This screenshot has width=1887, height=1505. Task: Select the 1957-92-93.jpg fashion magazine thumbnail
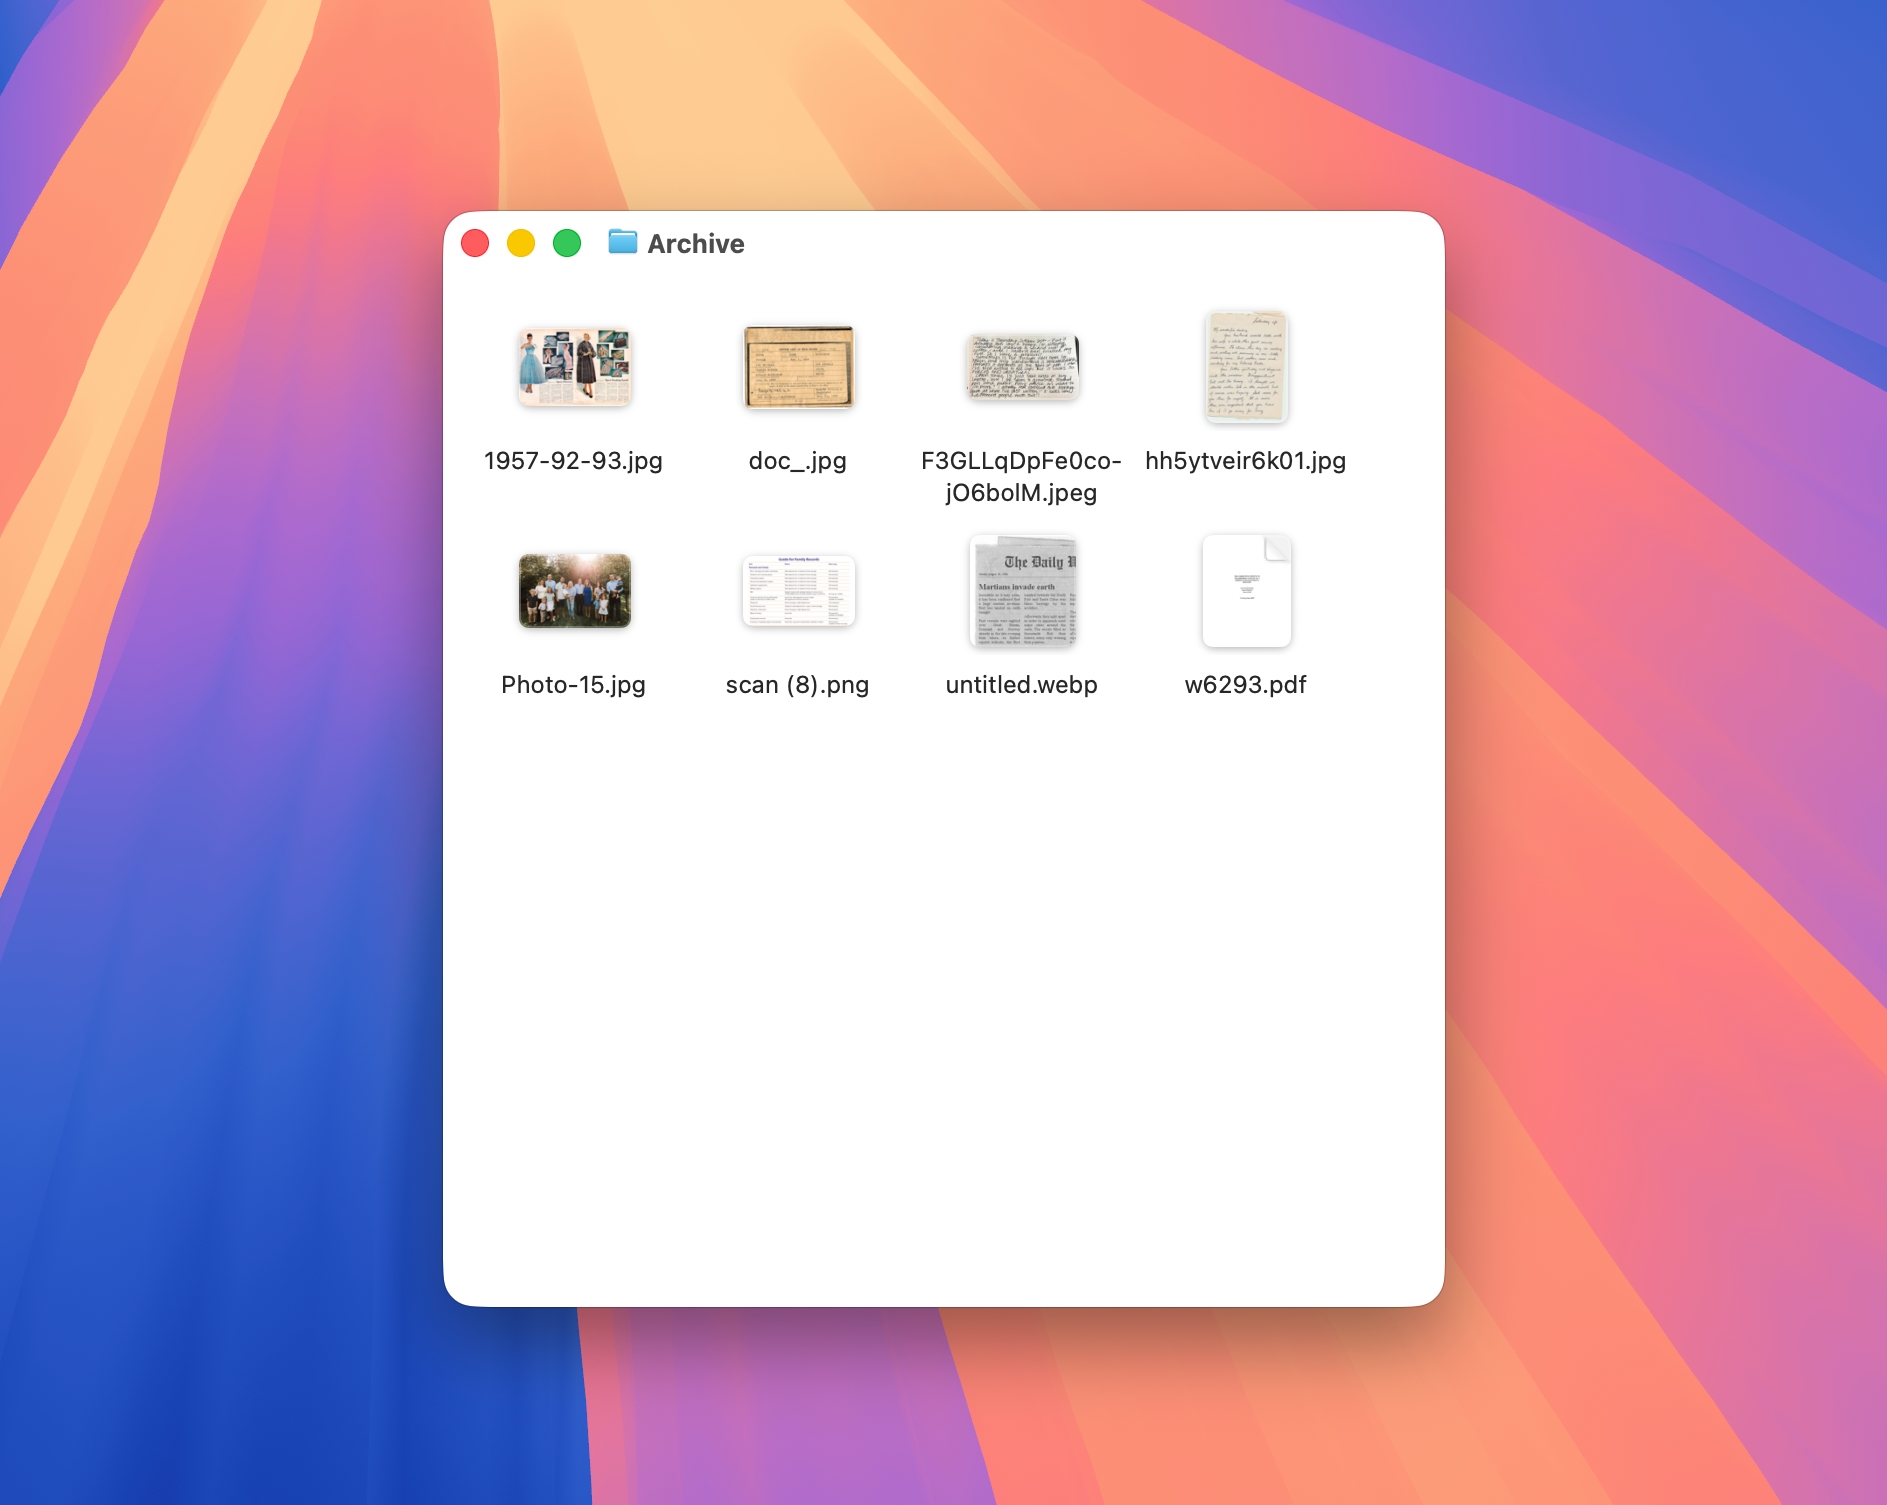(x=574, y=367)
